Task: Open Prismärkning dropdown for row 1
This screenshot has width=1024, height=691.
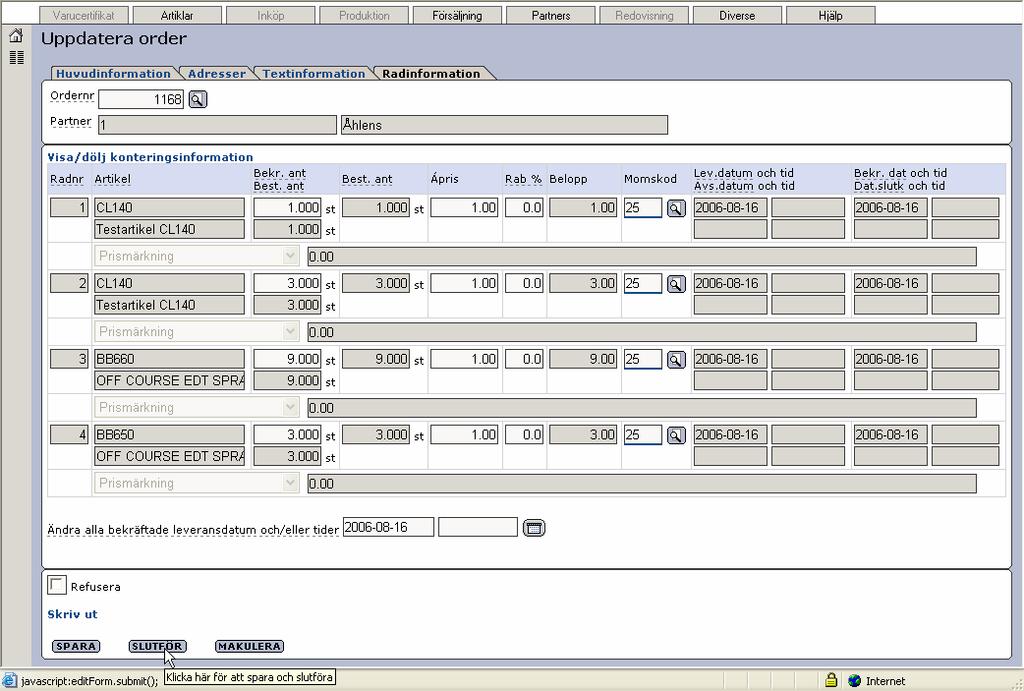Action: (197, 256)
